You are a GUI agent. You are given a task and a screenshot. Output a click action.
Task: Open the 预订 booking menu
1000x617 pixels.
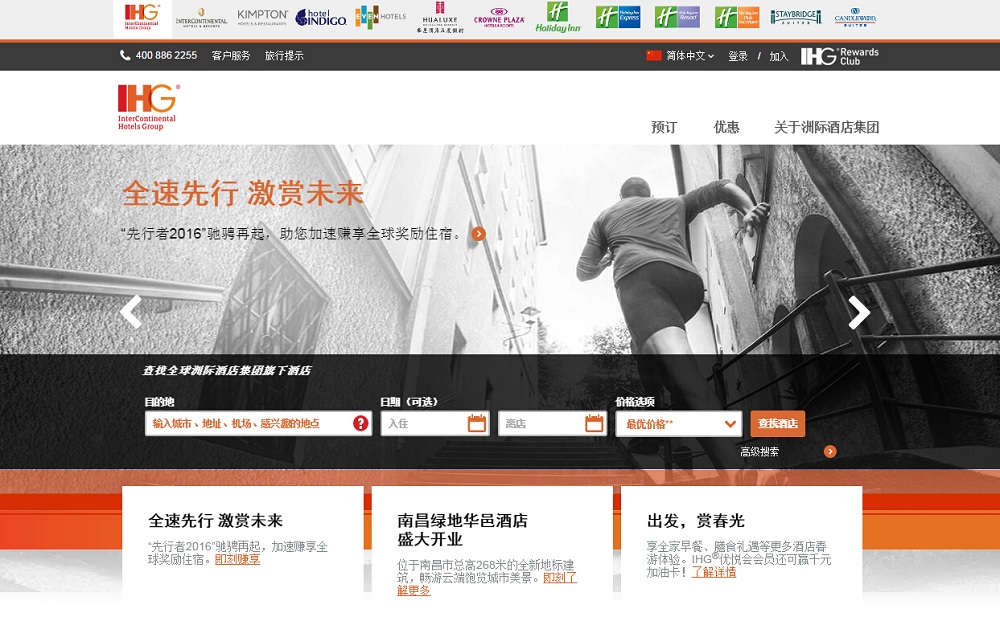pyautogui.click(x=664, y=127)
